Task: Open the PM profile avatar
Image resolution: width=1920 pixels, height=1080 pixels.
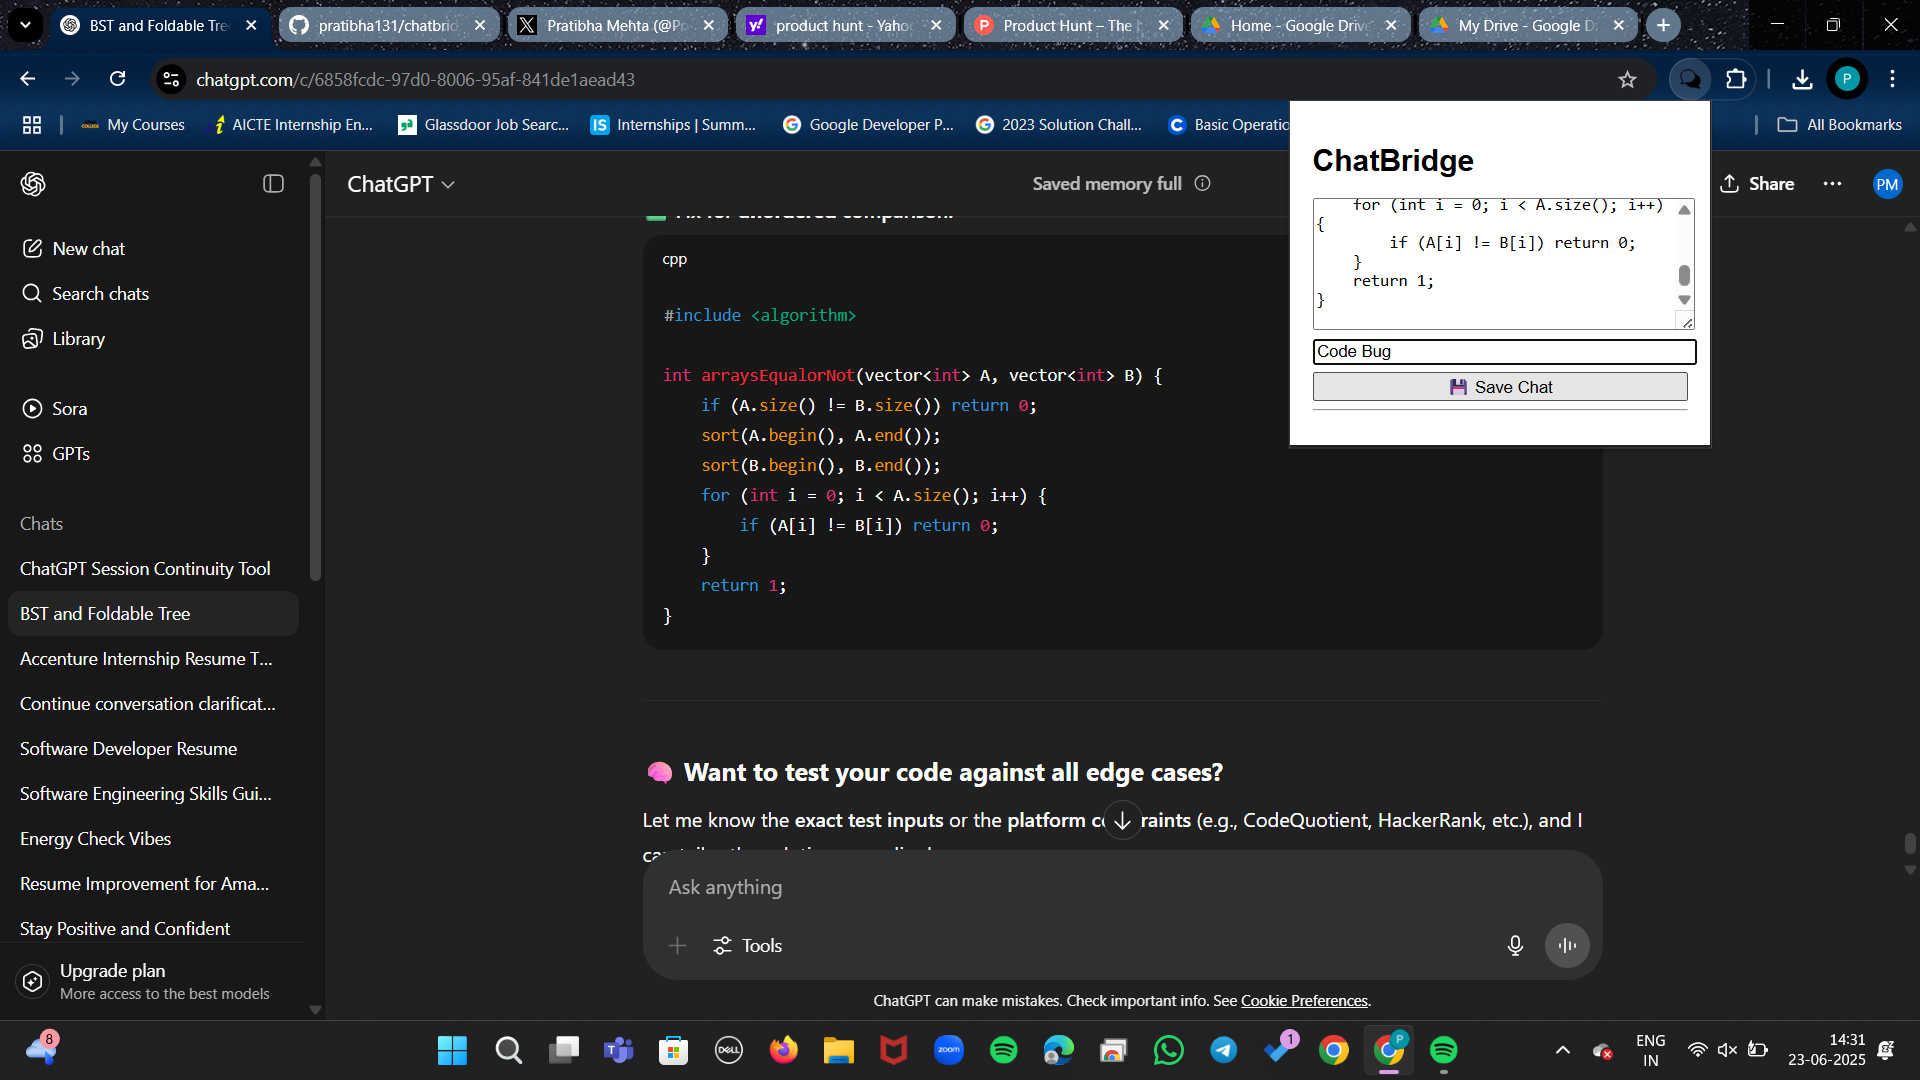Action: tap(1887, 184)
